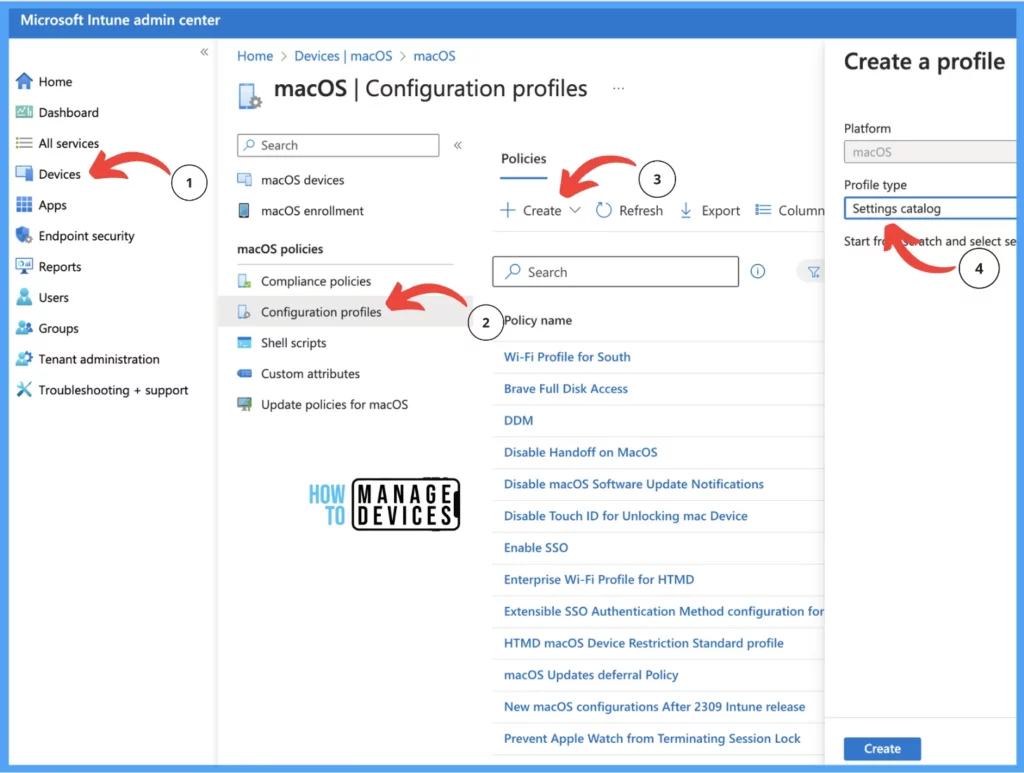
Task: Switch to the Policies tab
Action: click(523, 159)
